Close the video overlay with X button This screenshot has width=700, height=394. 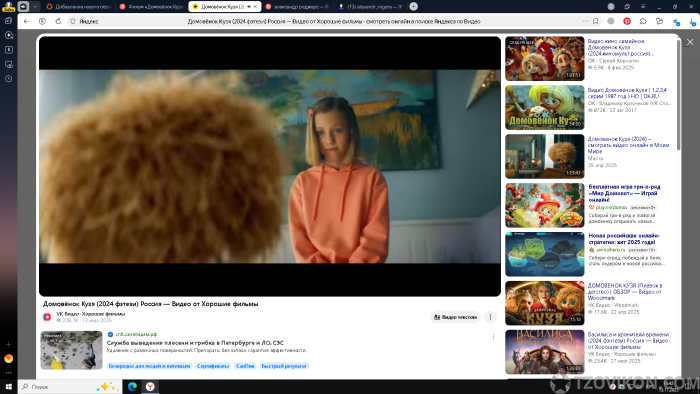pyautogui.click(x=690, y=42)
